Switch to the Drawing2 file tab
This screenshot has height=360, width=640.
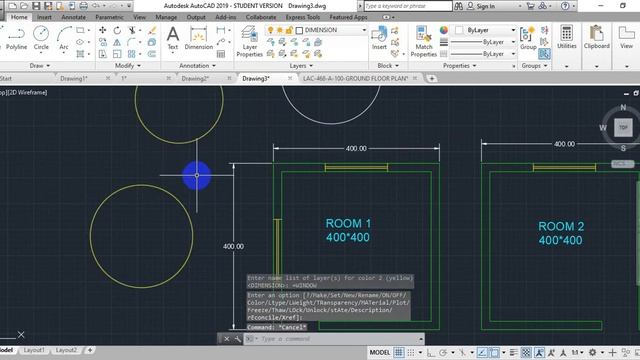(196, 78)
